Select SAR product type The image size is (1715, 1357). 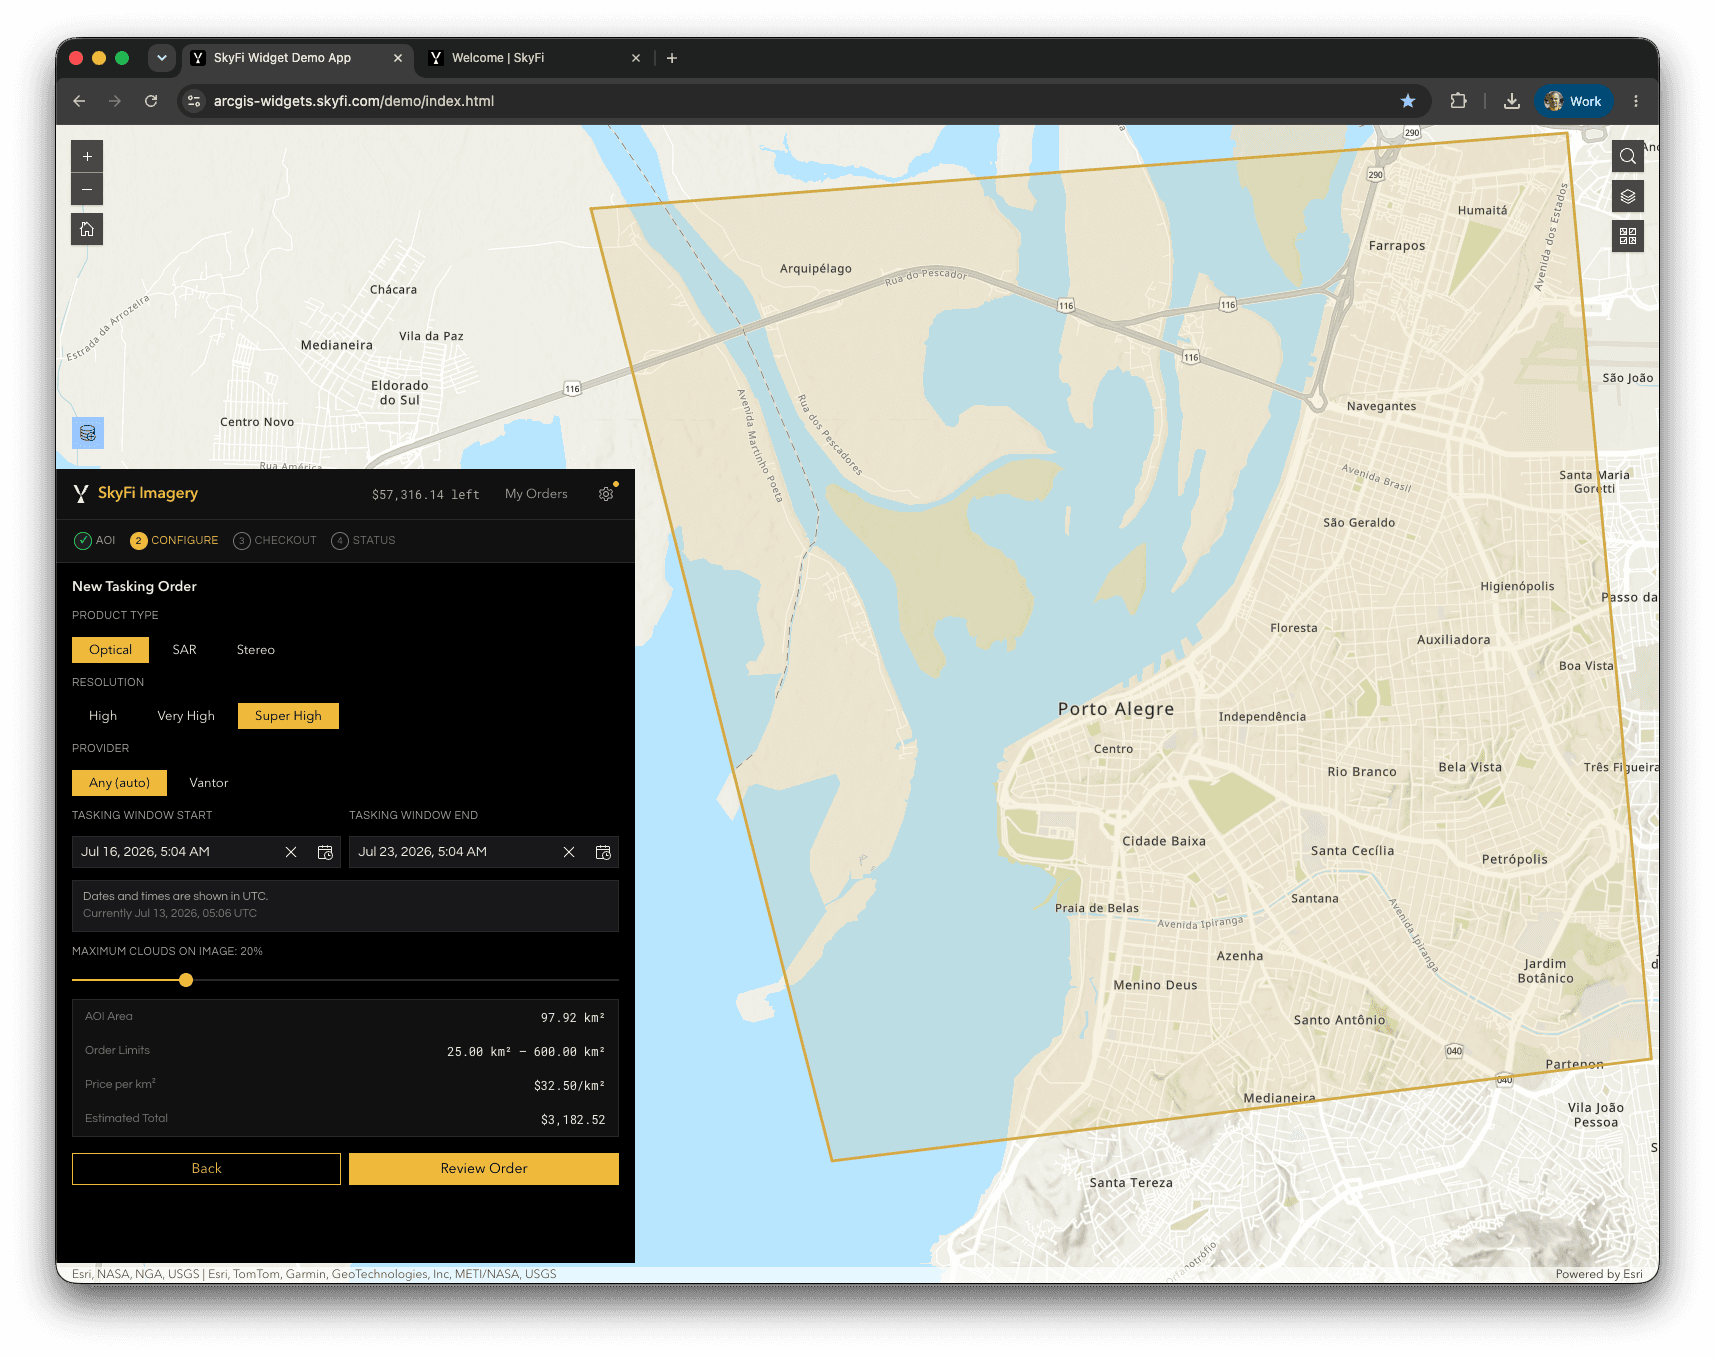point(184,650)
